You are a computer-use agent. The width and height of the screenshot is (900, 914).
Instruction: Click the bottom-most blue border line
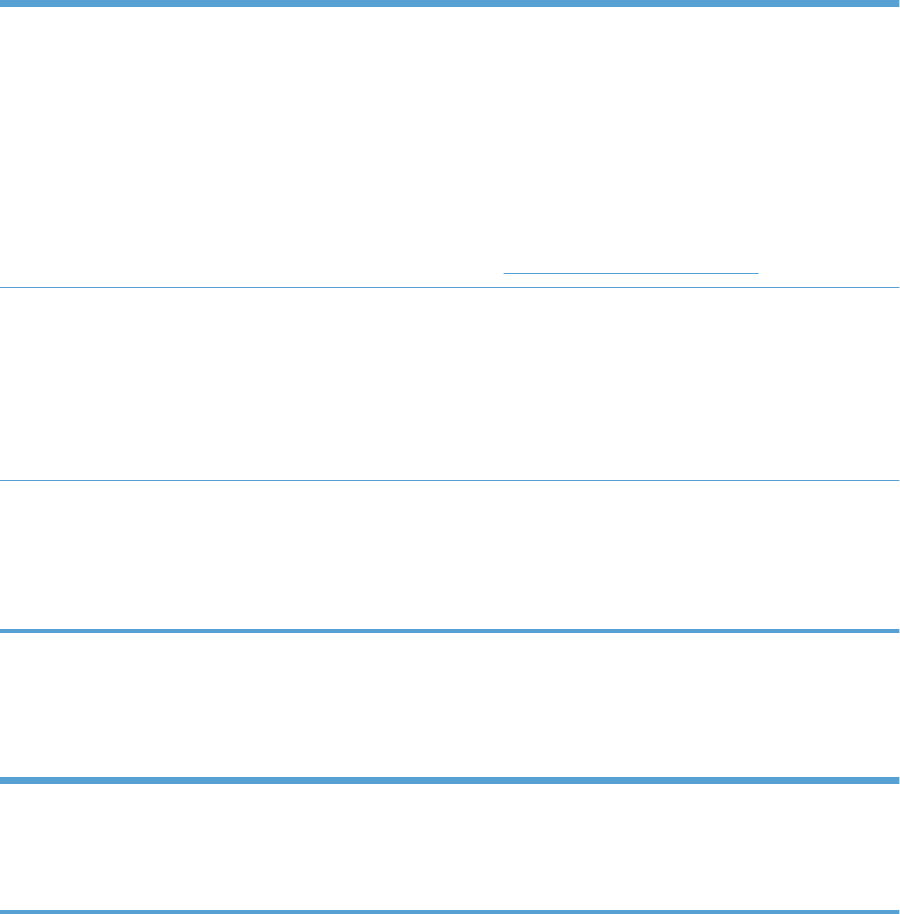(x=450, y=910)
